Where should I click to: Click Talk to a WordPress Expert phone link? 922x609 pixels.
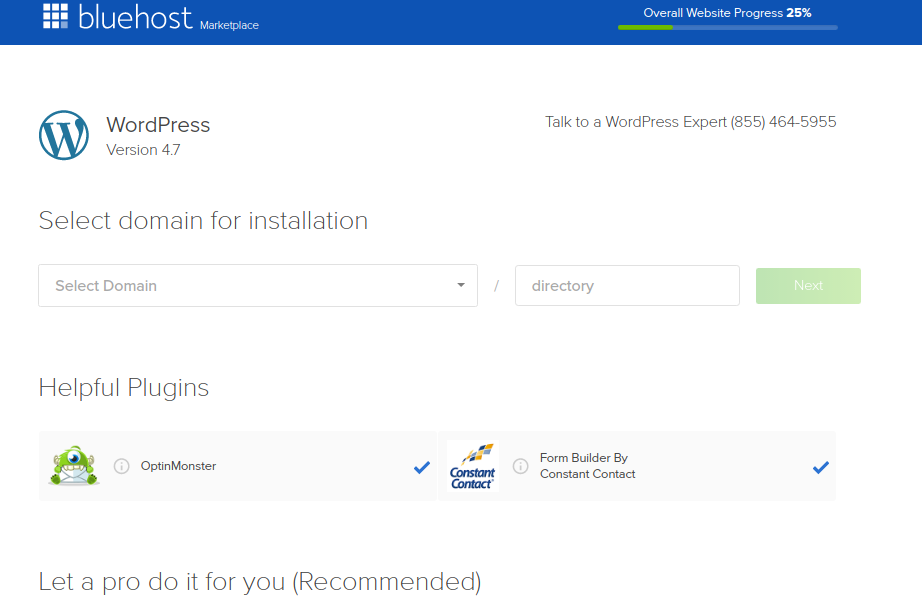(690, 122)
